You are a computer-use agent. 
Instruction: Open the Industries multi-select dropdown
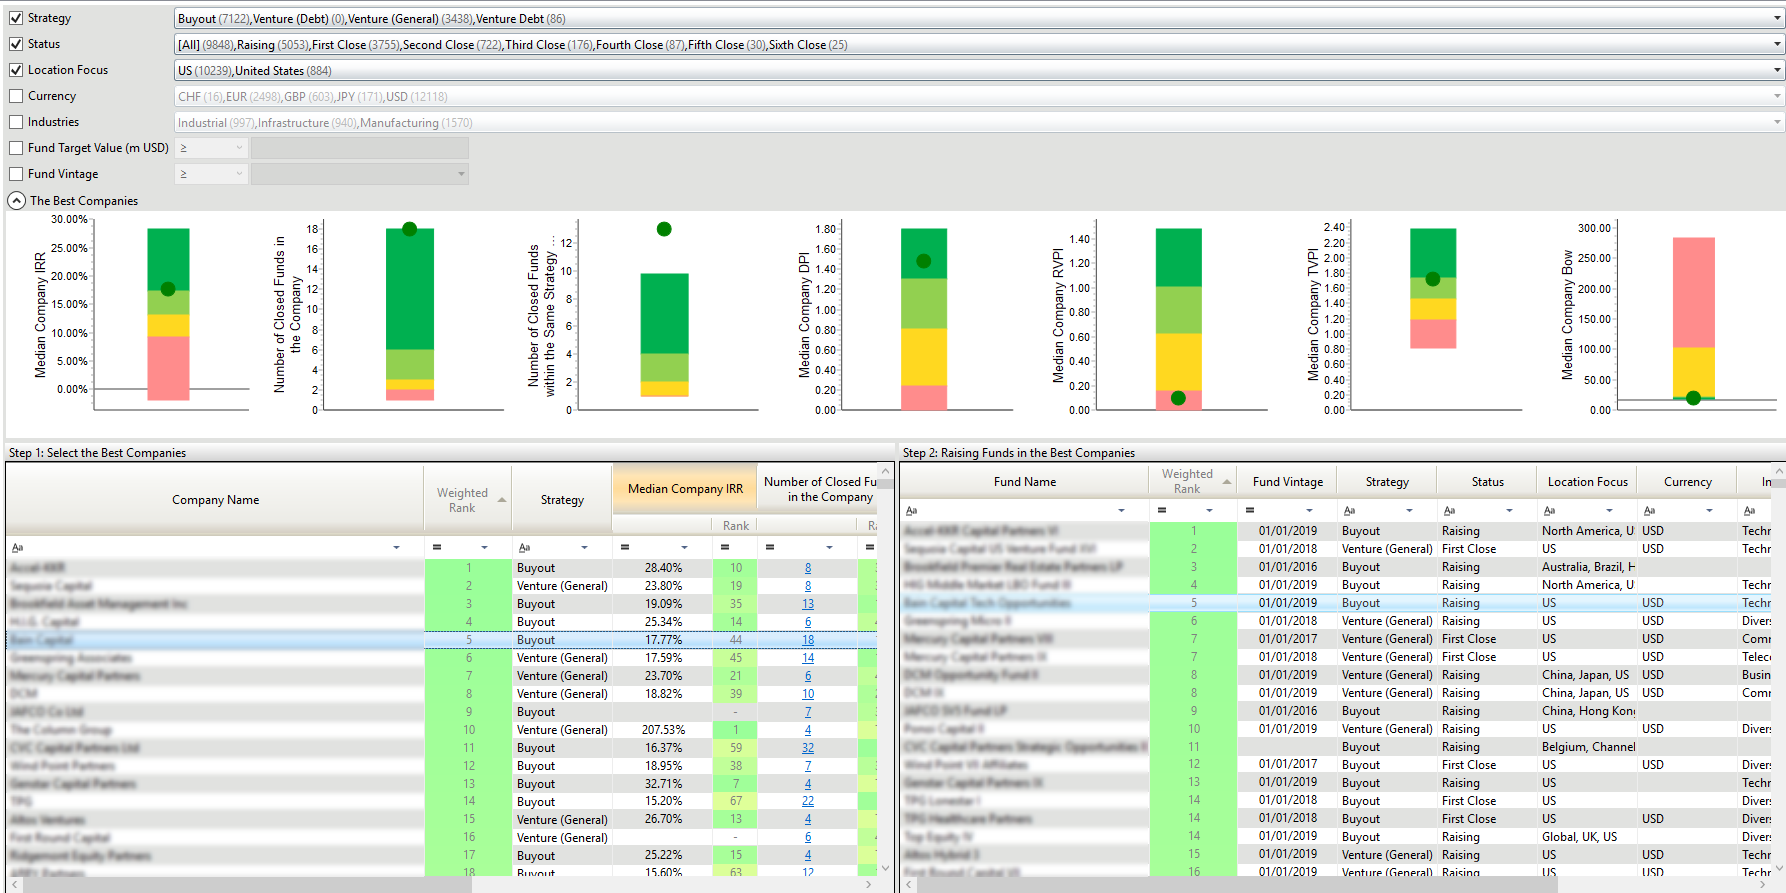1777,123
